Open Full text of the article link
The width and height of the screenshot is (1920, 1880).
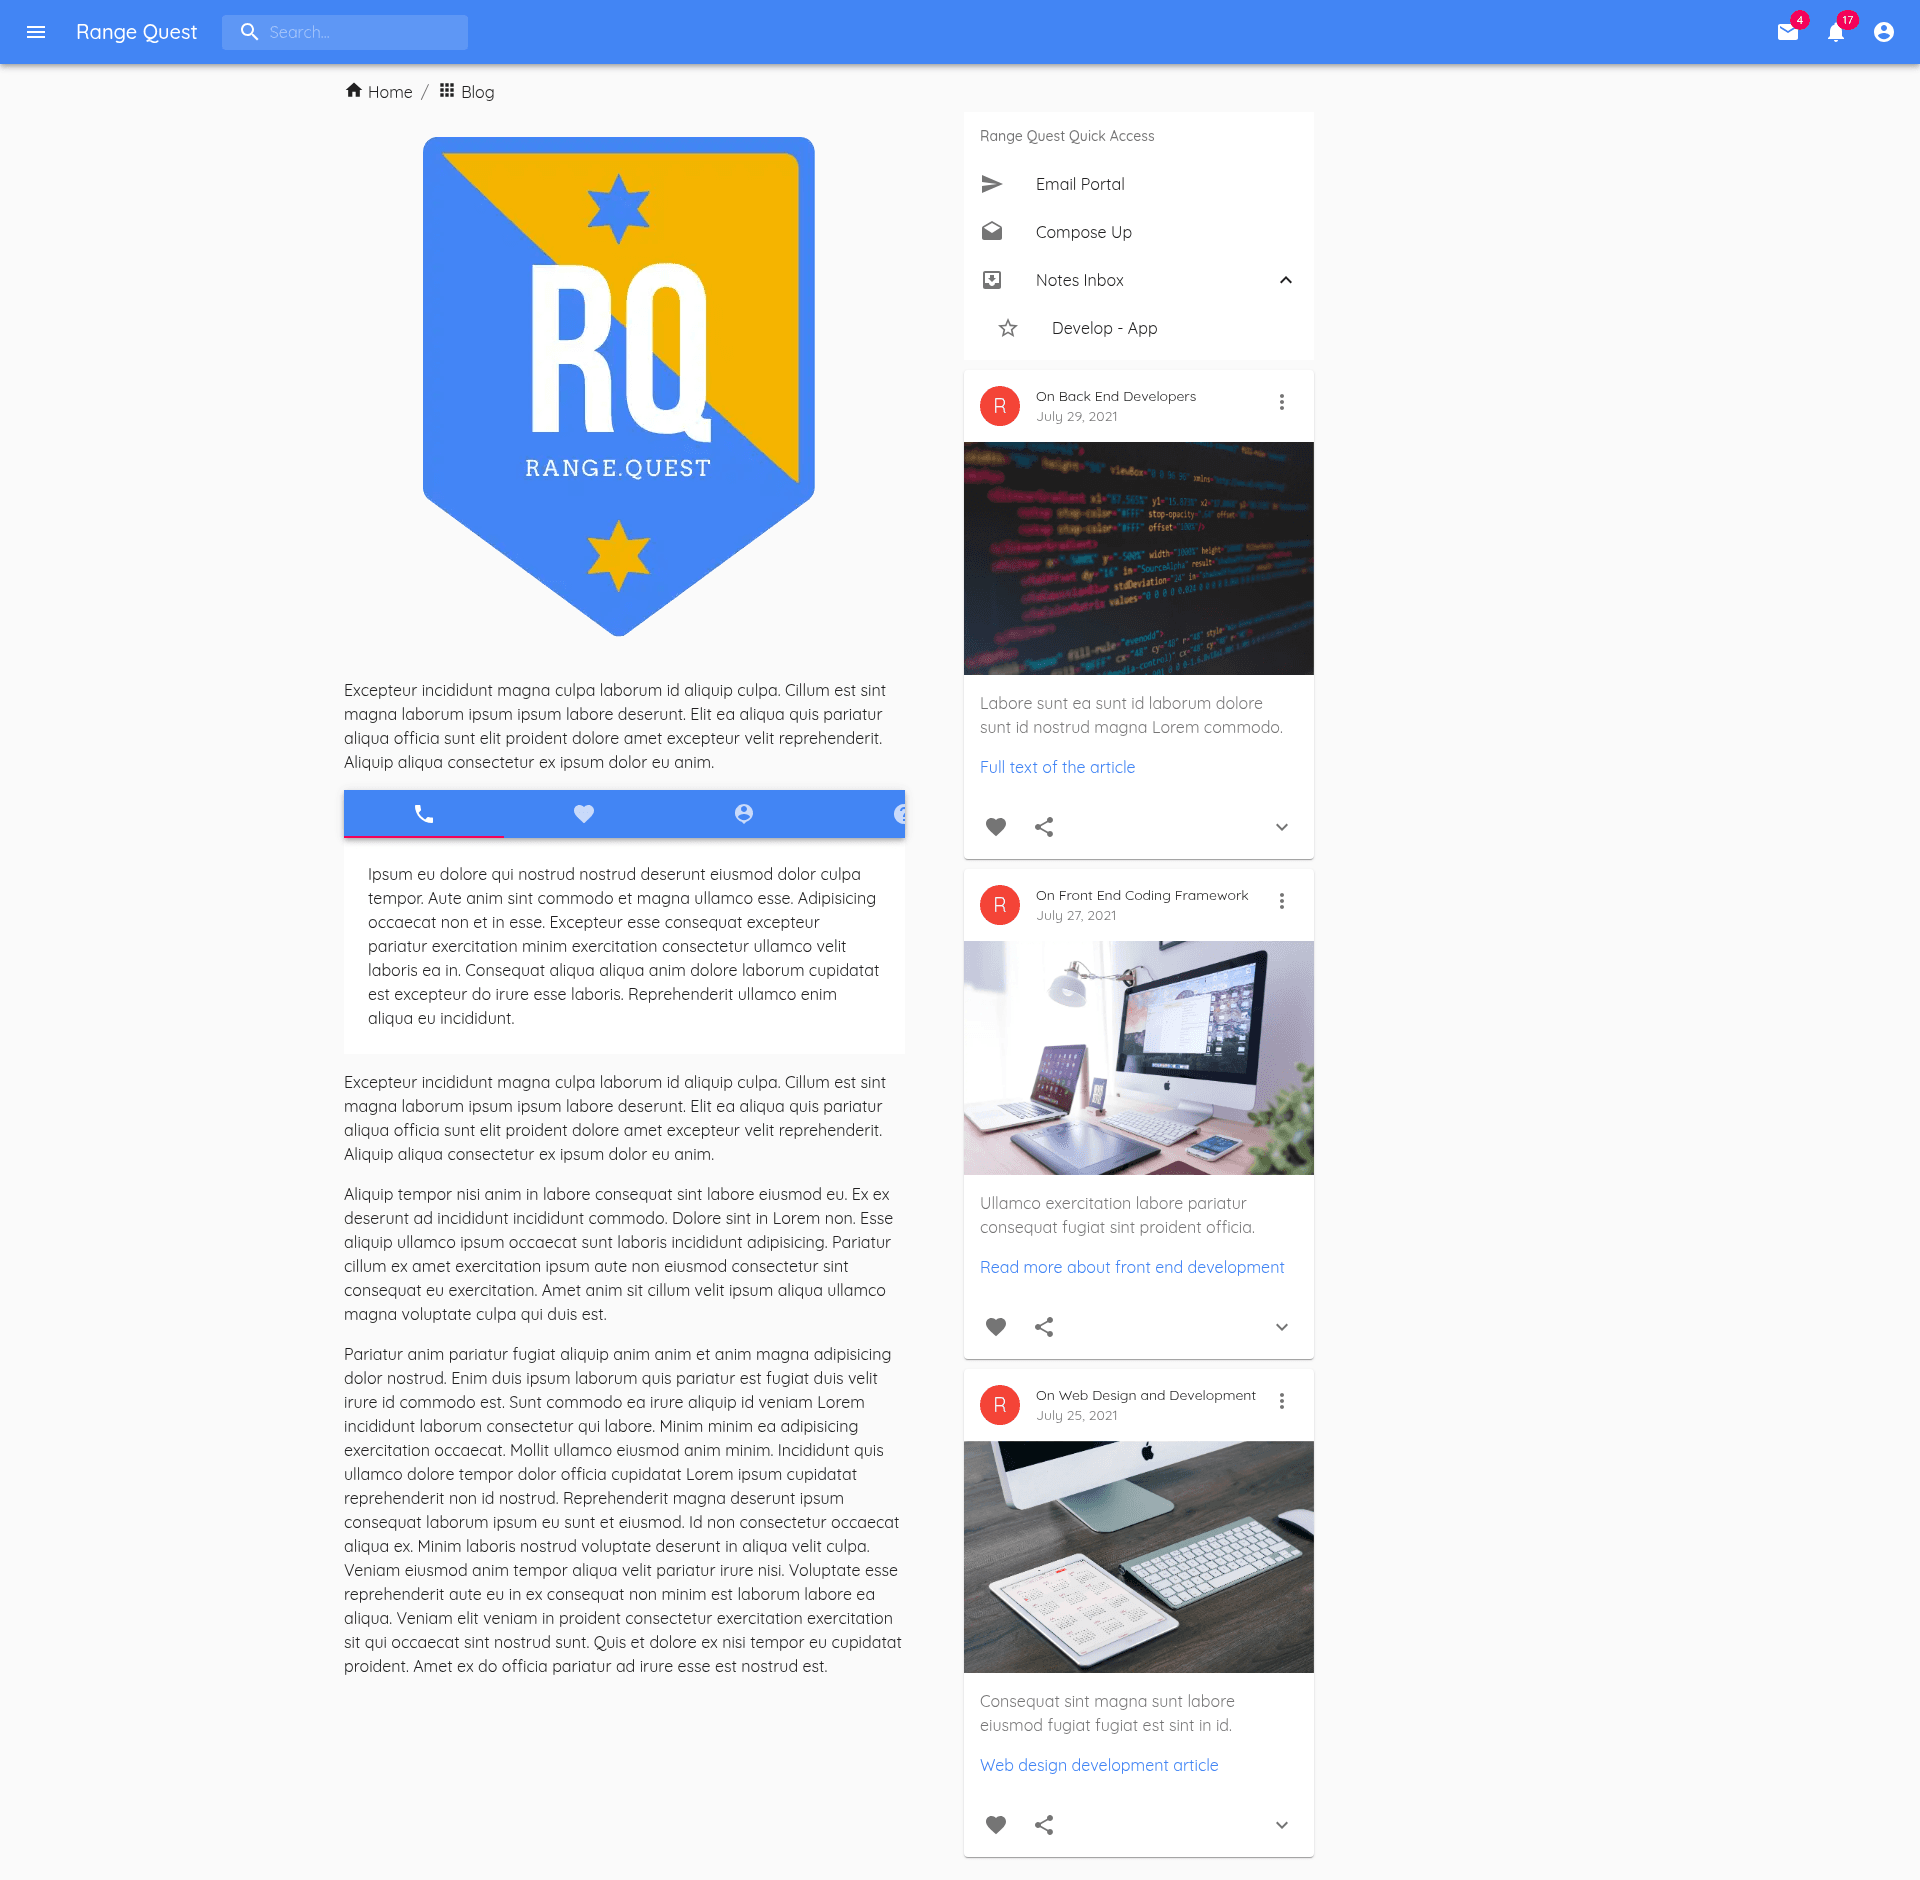tap(1057, 767)
